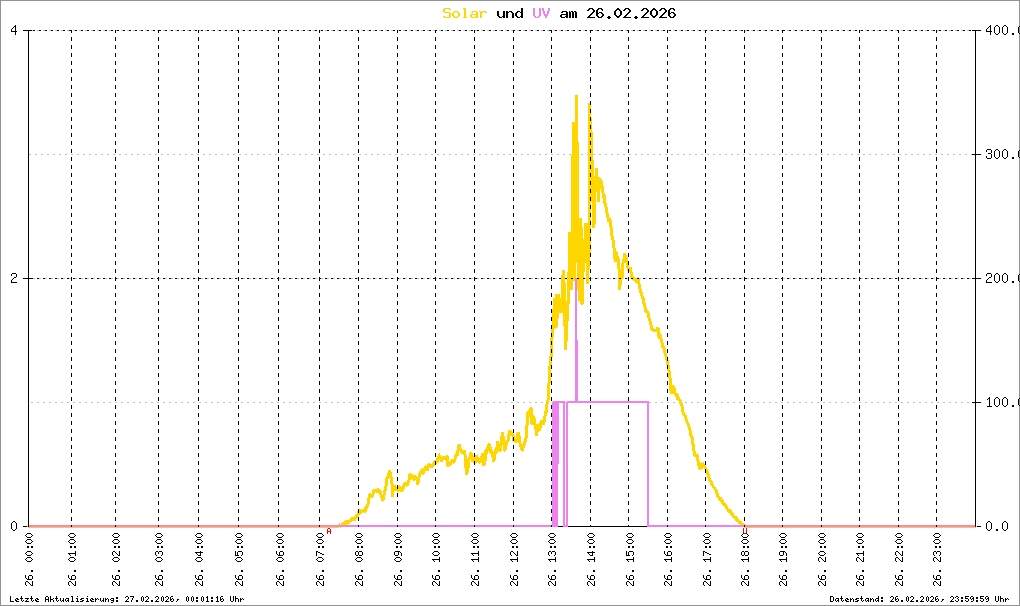Select the time label "26. 10:00"
The image size is (1020, 606).
click(436, 560)
